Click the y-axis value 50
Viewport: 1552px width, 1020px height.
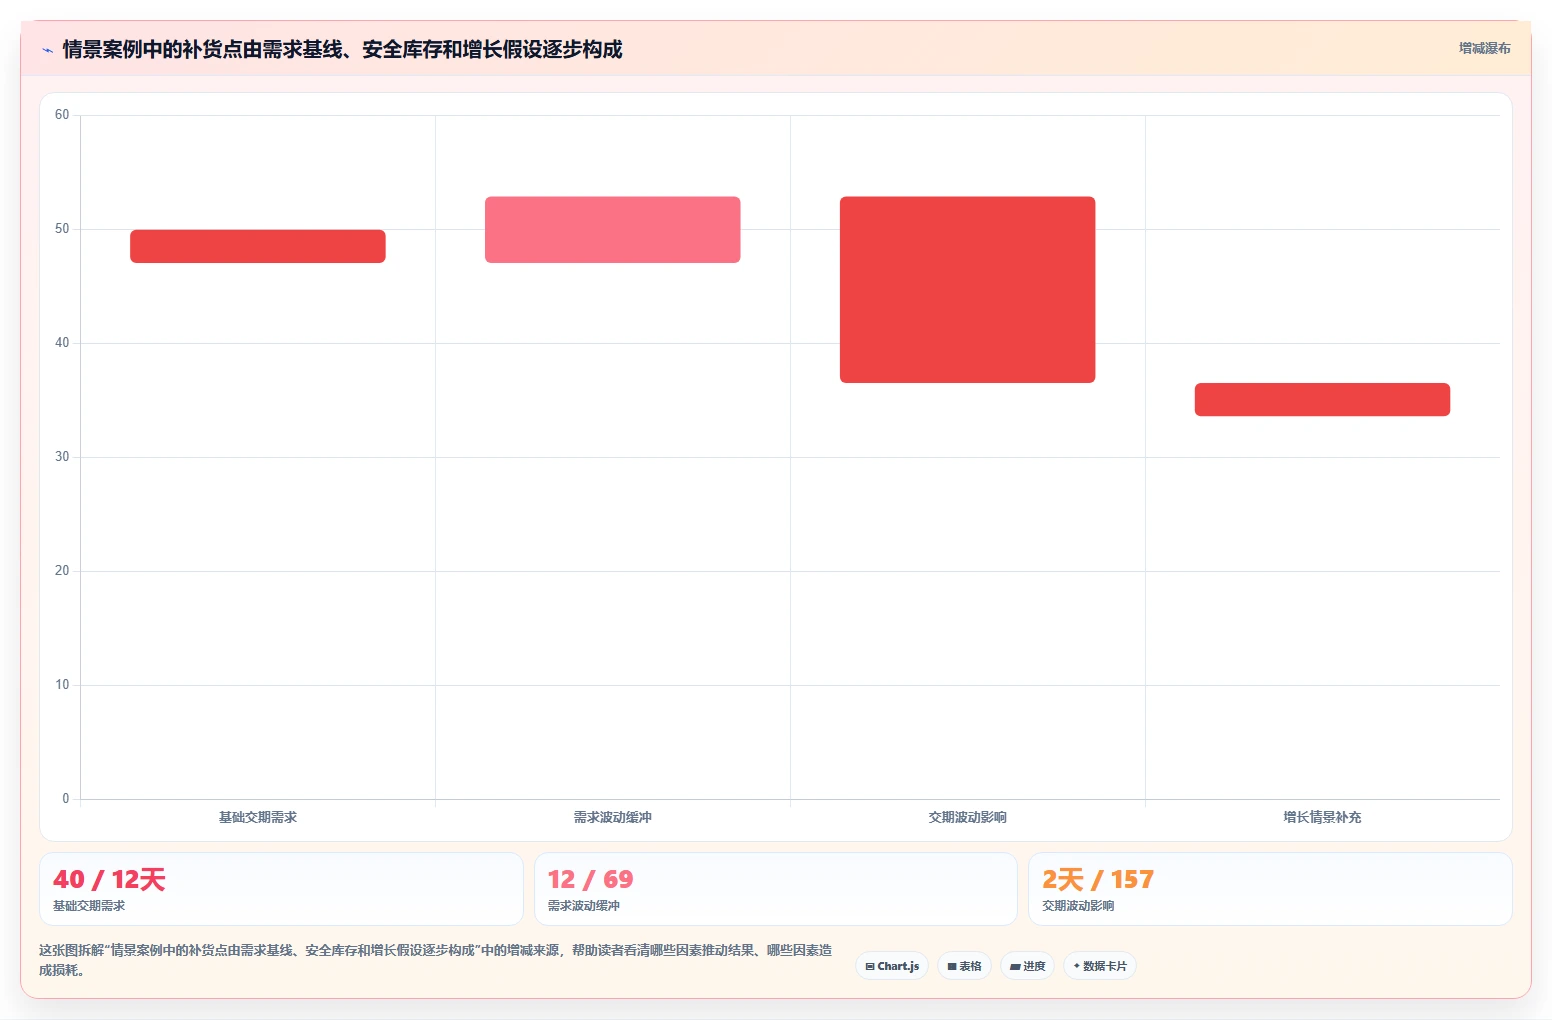[x=62, y=229]
